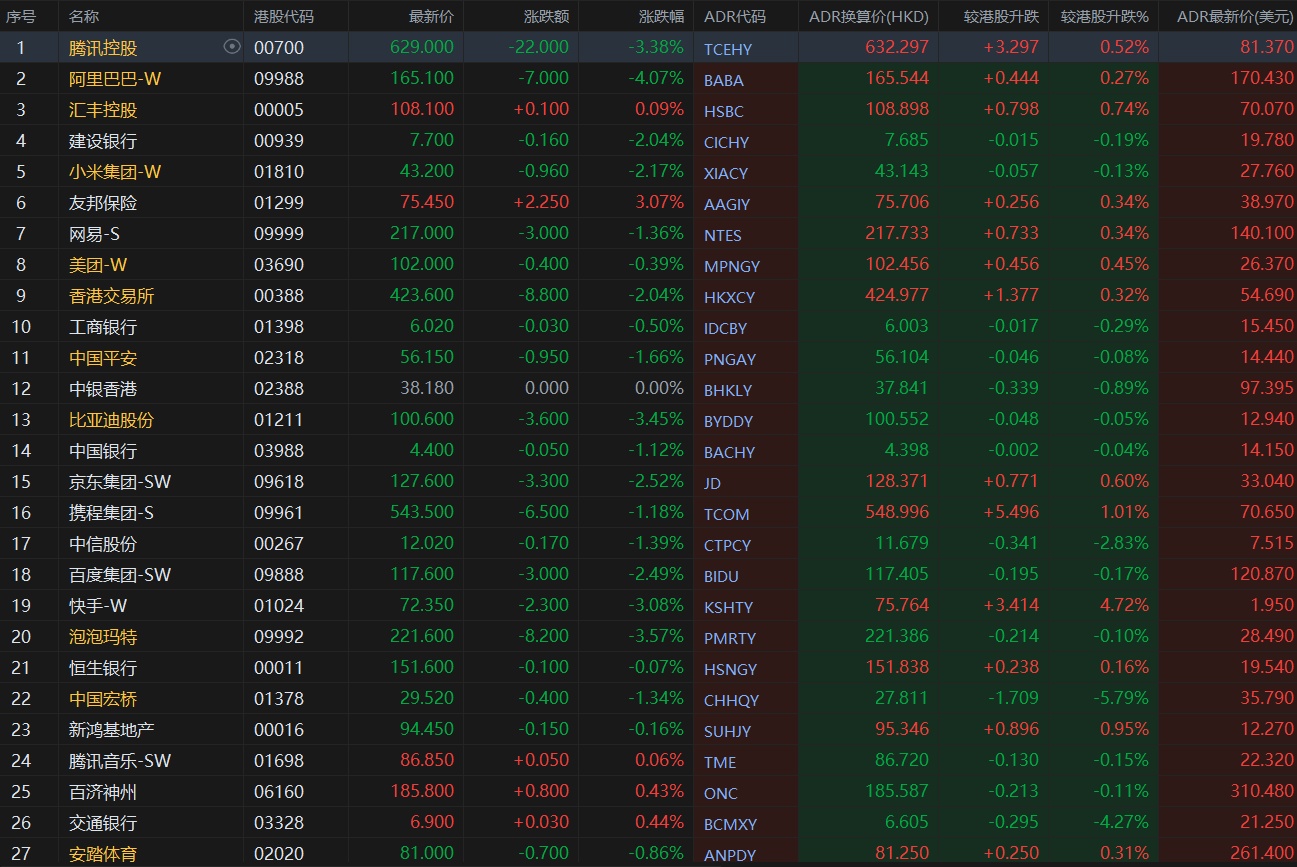Image resolution: width=1297 pixels, height=867 pixels.
Task: Choose the 新鸿基地产 stock name
Action: click(112, 729)
